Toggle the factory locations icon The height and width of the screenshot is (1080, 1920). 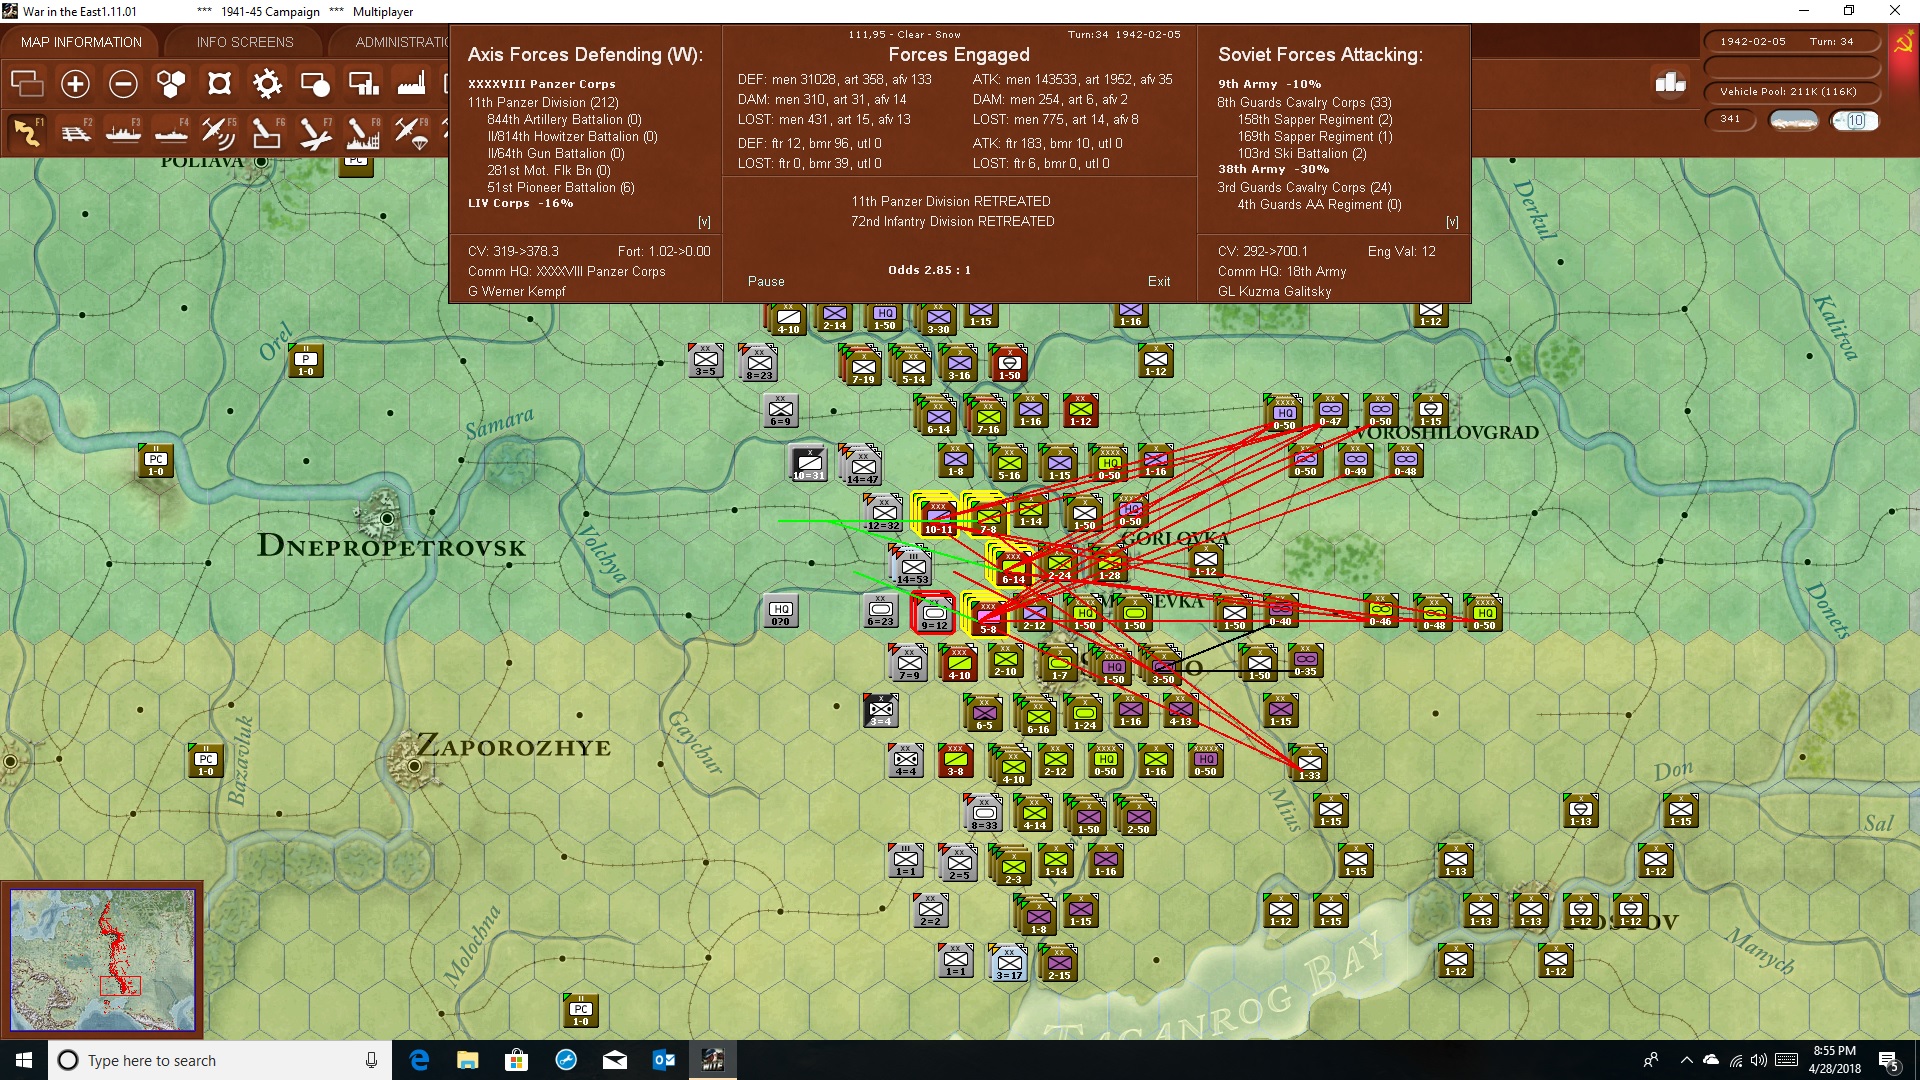(411, 84)
